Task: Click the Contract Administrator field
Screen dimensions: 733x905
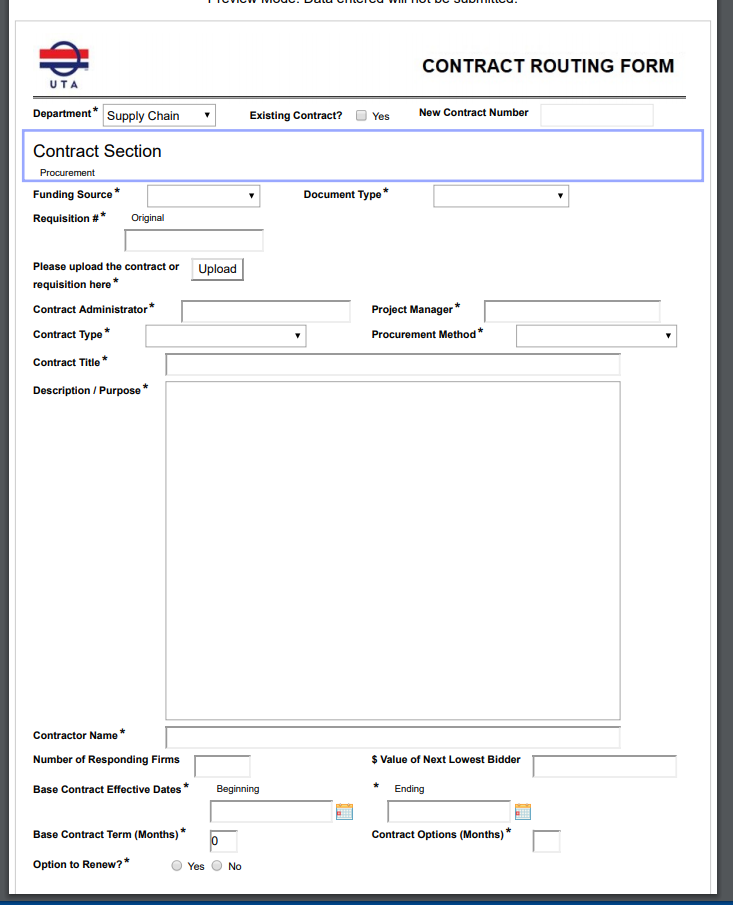Action: pos(266,311)
